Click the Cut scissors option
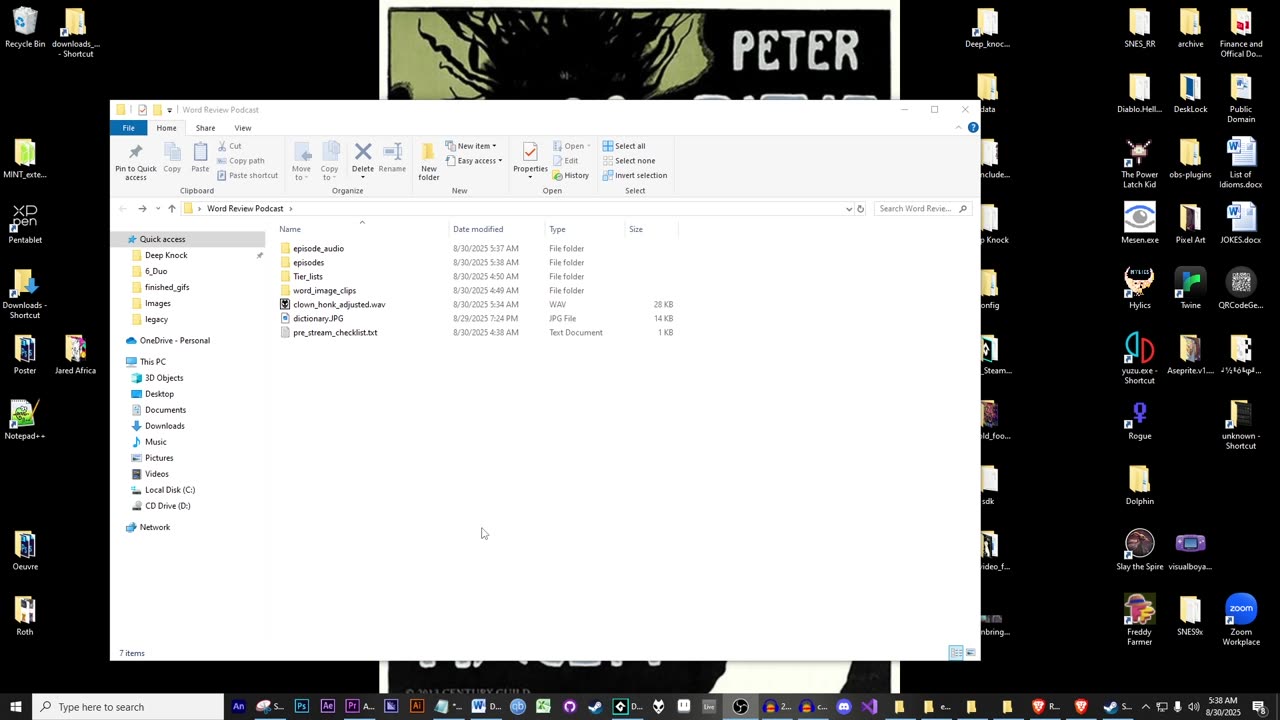The width and height of the screenshot is (1280, 720). (x=229, y=146)
